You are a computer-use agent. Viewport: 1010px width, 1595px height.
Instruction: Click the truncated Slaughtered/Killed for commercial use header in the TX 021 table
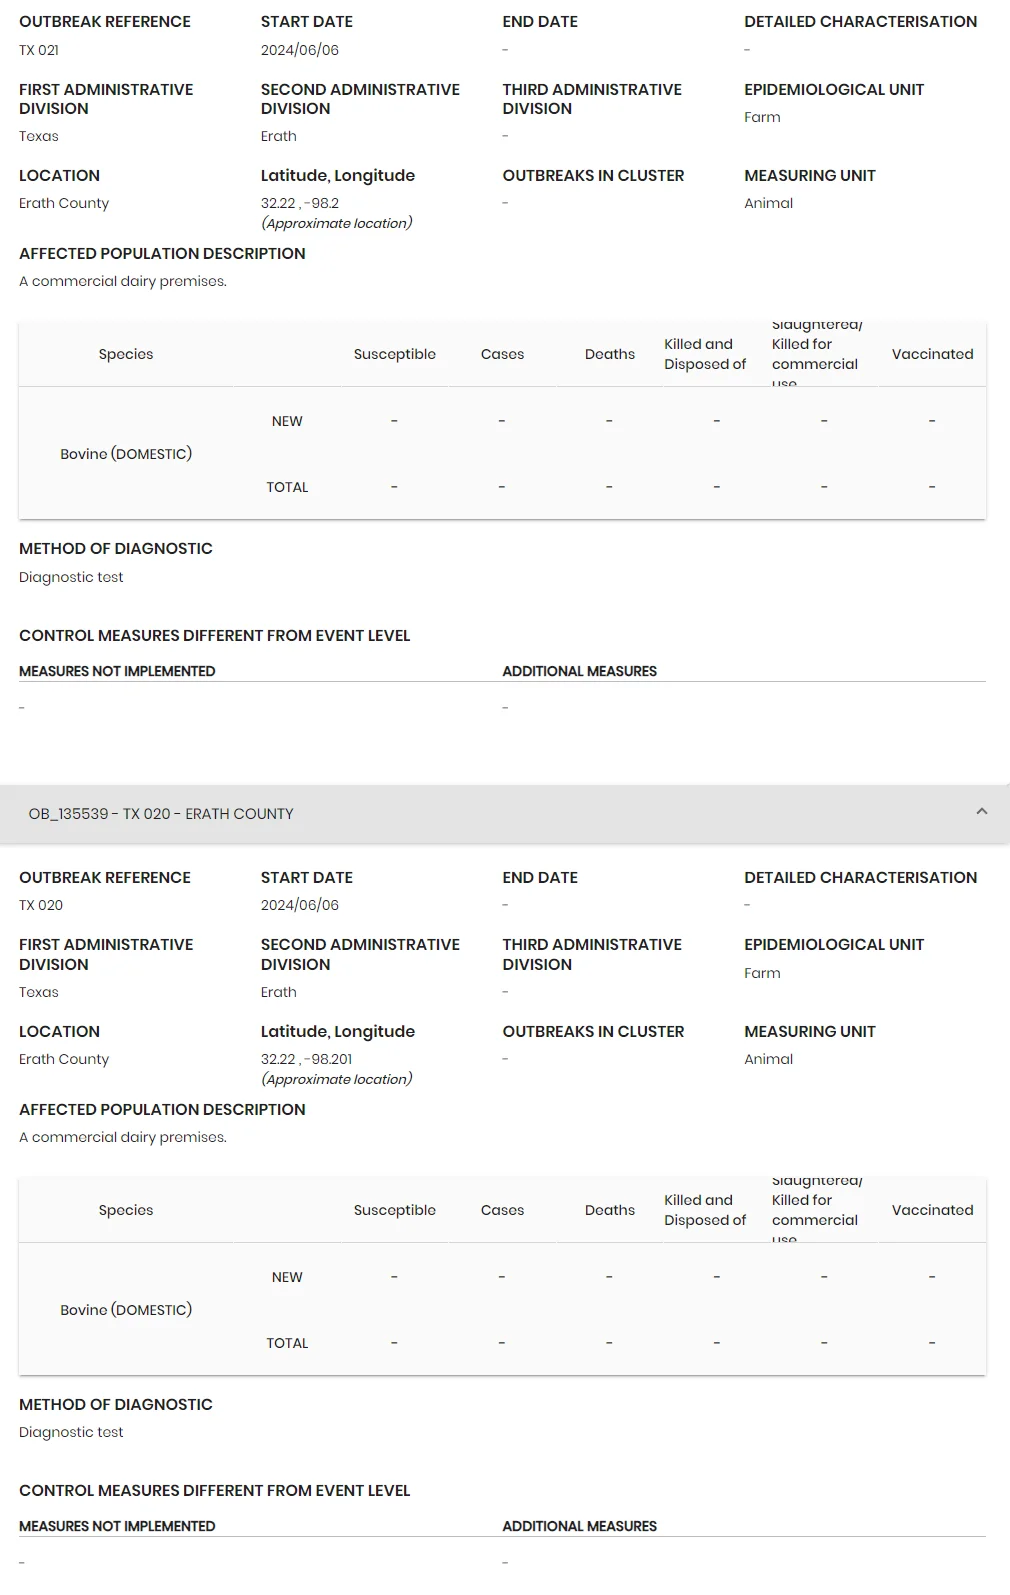point(817,354)
